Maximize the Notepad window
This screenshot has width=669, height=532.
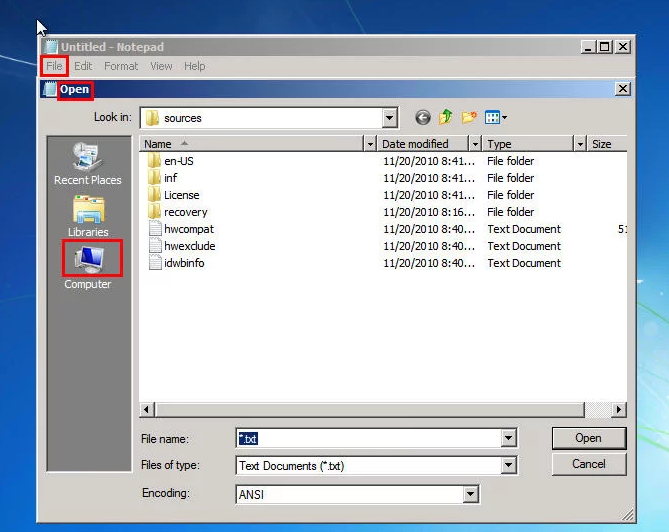[x=605, y=47]
